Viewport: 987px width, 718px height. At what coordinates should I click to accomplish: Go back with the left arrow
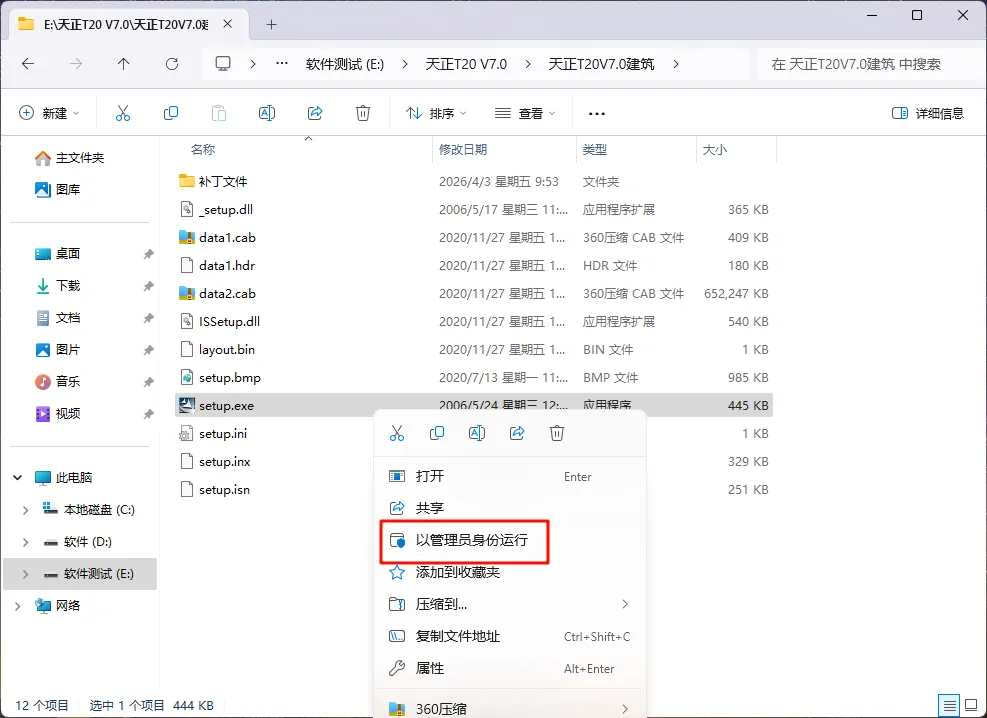[28, 64]
